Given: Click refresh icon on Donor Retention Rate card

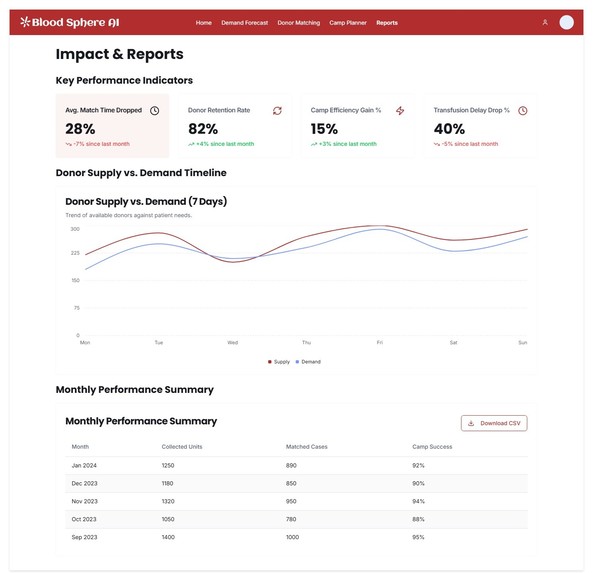Looking at the screenshot, I should (x=277, y=110).
